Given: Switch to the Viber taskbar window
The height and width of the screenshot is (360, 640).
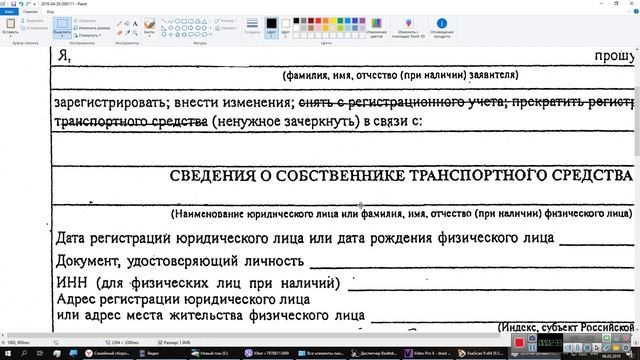Looking at the screenshot, I should pos(268,353).
